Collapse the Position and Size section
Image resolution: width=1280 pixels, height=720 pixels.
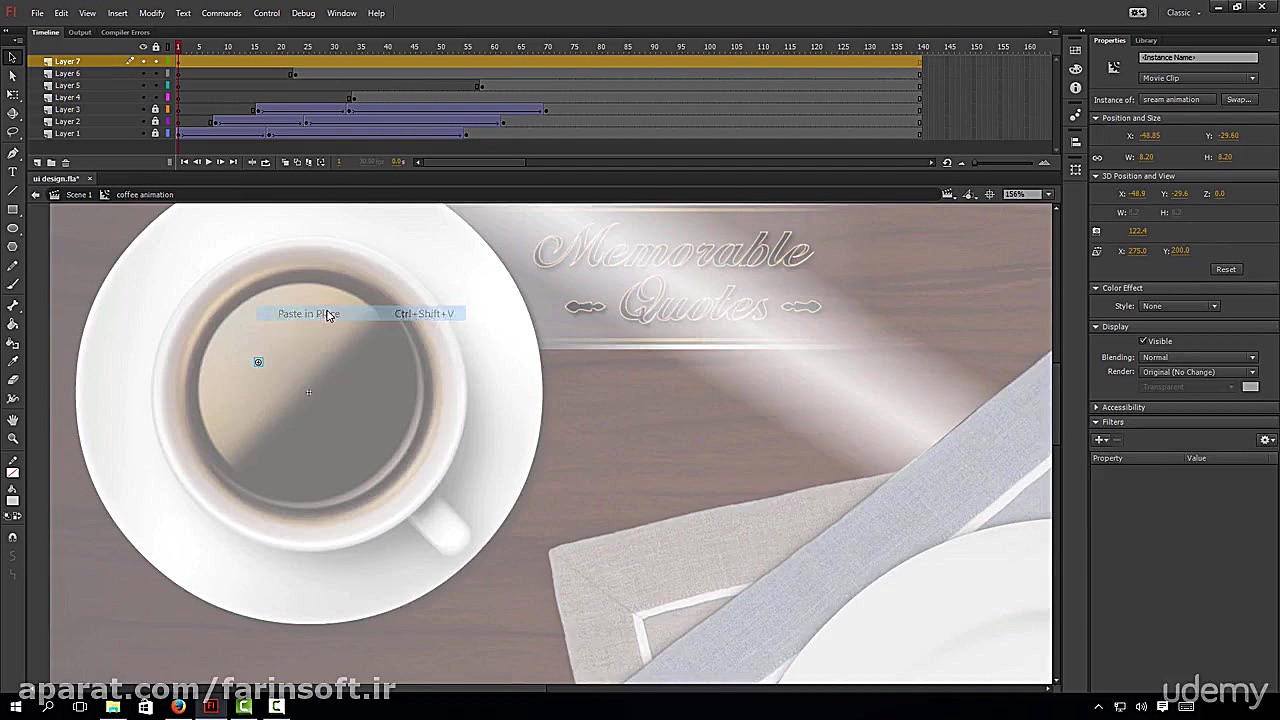tap(1096, 118)
